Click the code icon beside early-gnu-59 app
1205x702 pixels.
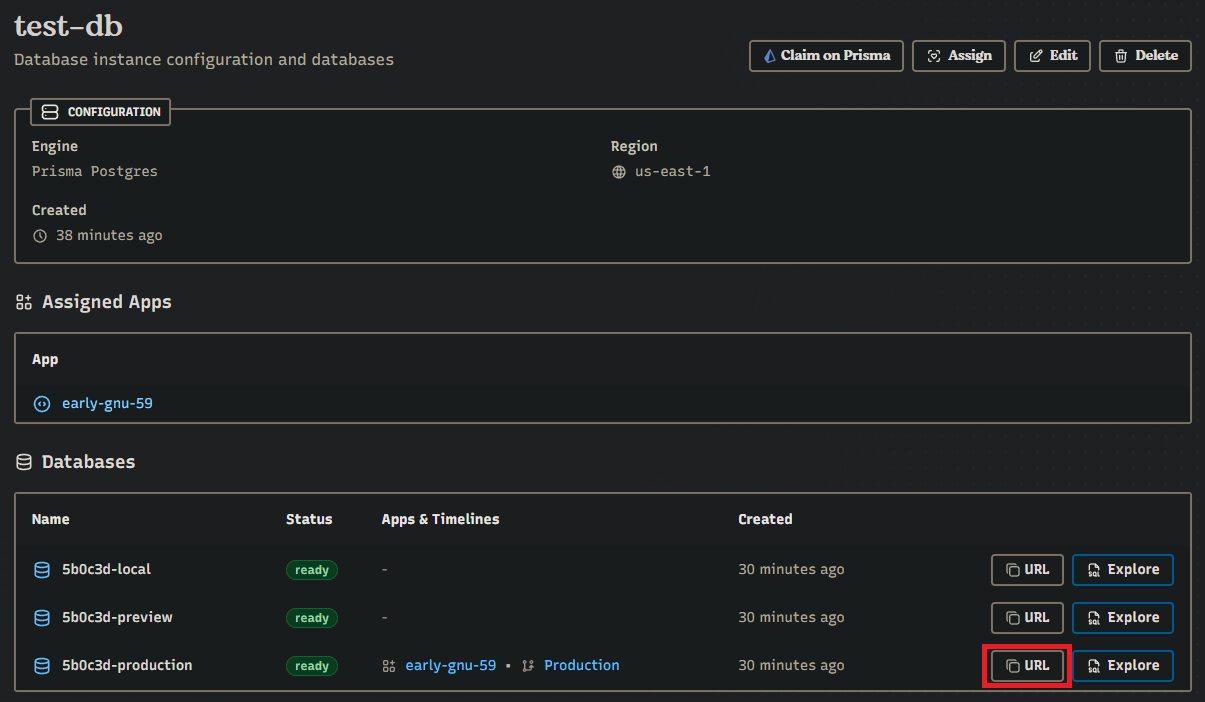(42, 404)
